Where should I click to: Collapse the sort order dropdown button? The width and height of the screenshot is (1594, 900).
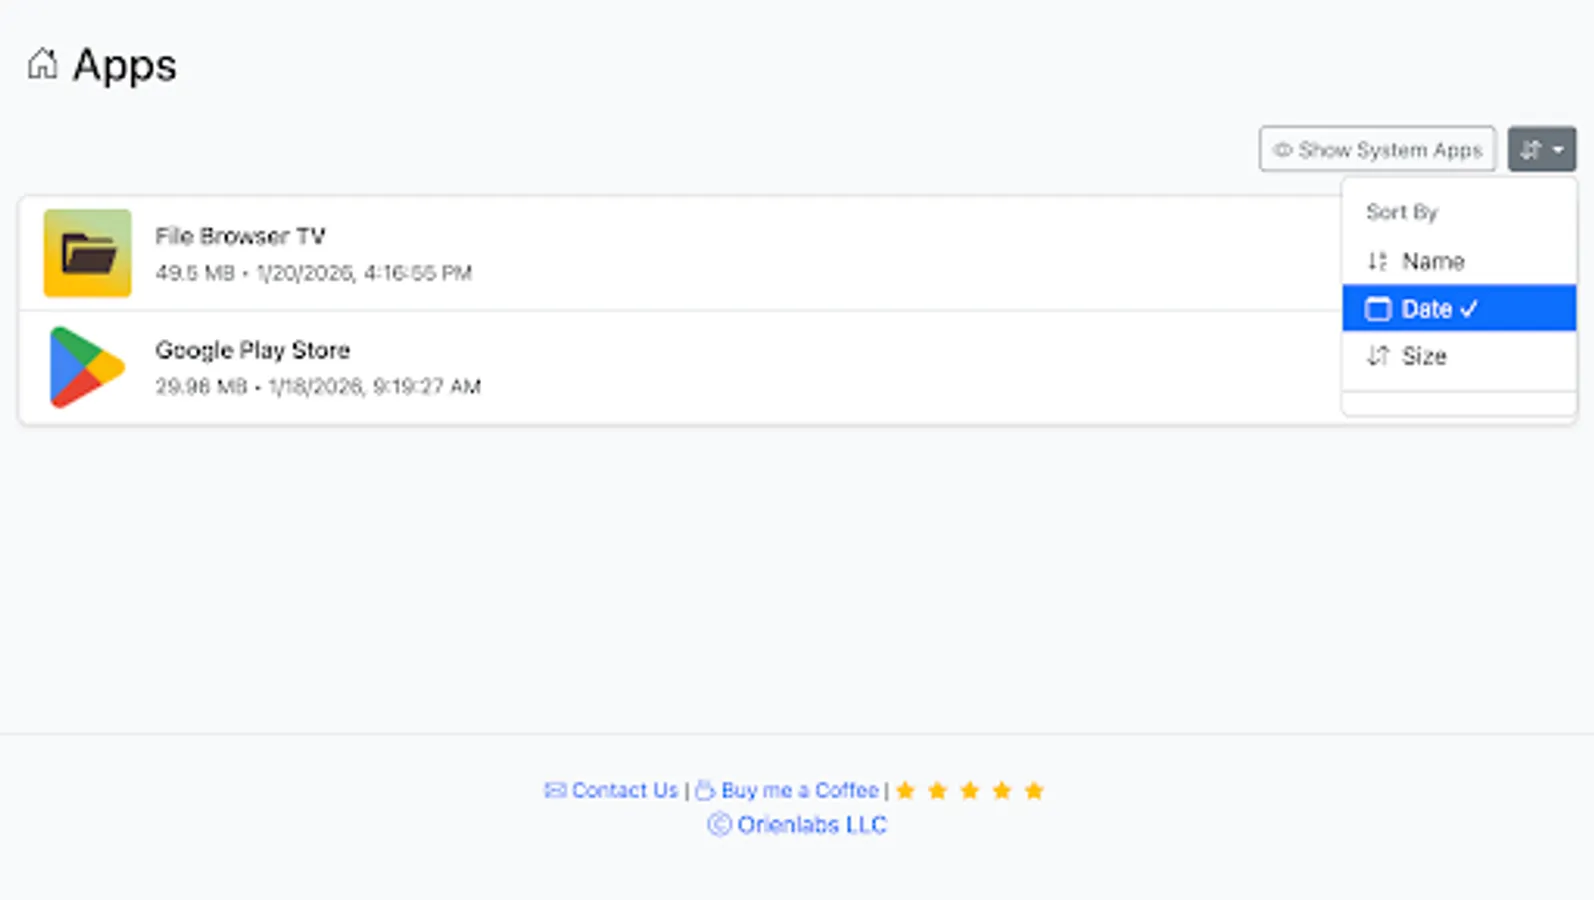point(1541,149)
